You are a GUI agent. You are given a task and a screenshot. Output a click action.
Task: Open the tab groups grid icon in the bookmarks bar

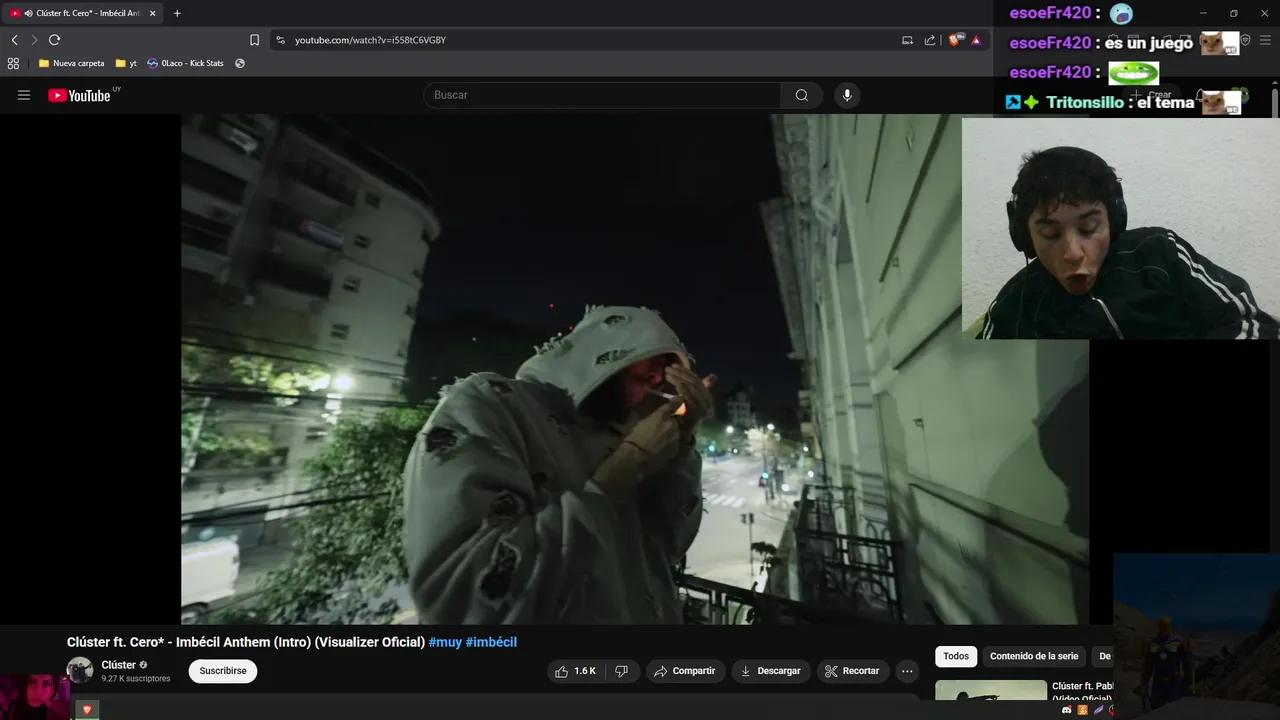[13, 63]
